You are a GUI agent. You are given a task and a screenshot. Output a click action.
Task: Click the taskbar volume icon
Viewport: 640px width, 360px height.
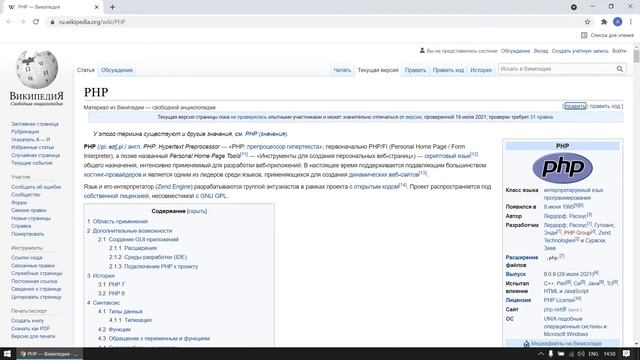point(581,353)
